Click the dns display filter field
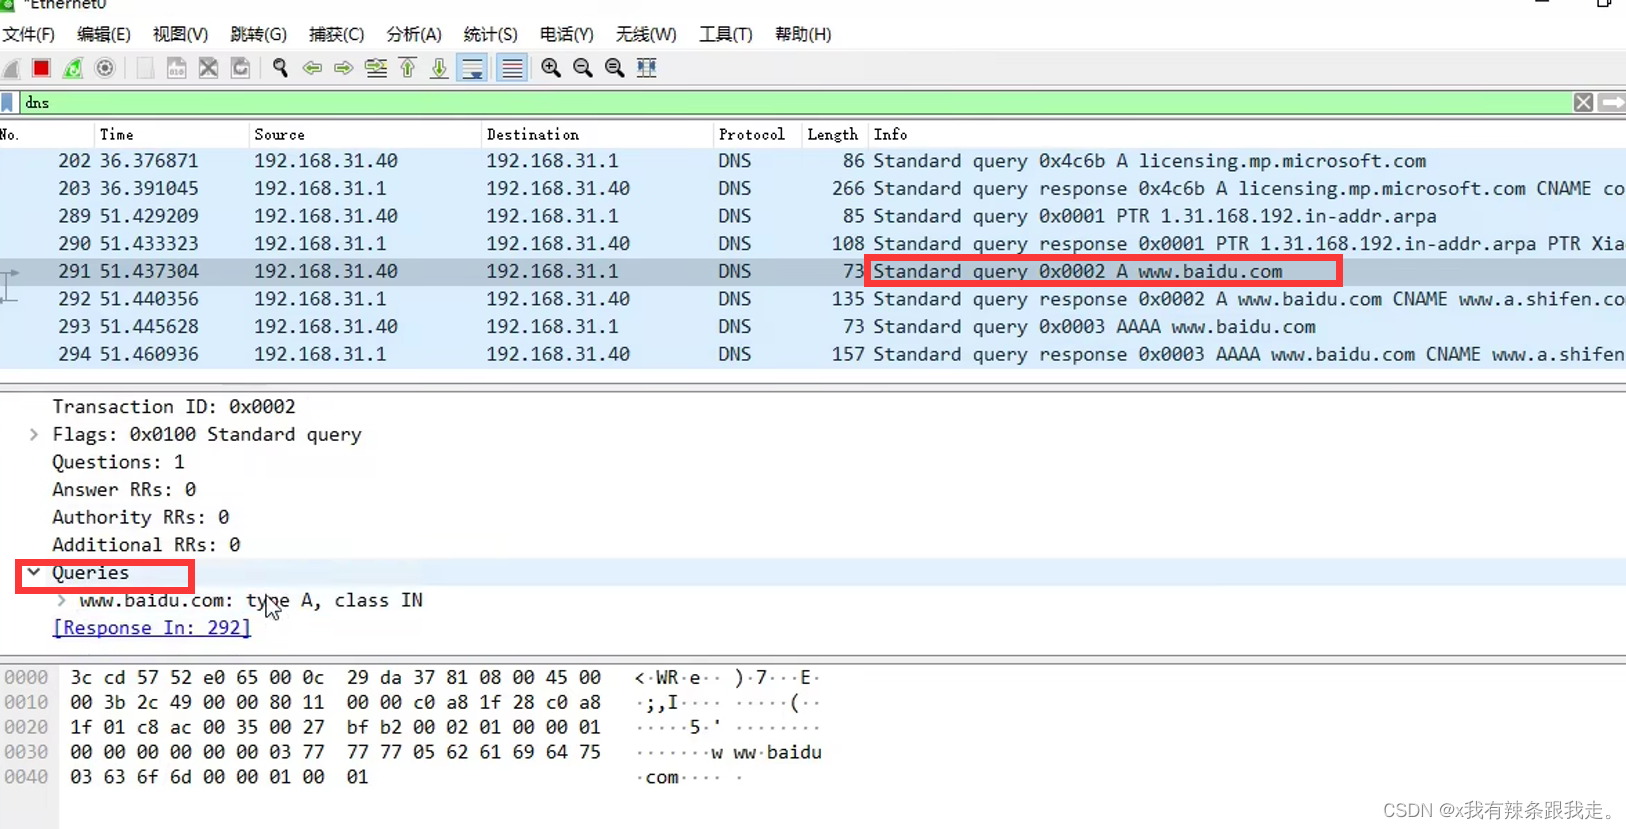Screen dimensions: 1626x829 tap(795, 102)
